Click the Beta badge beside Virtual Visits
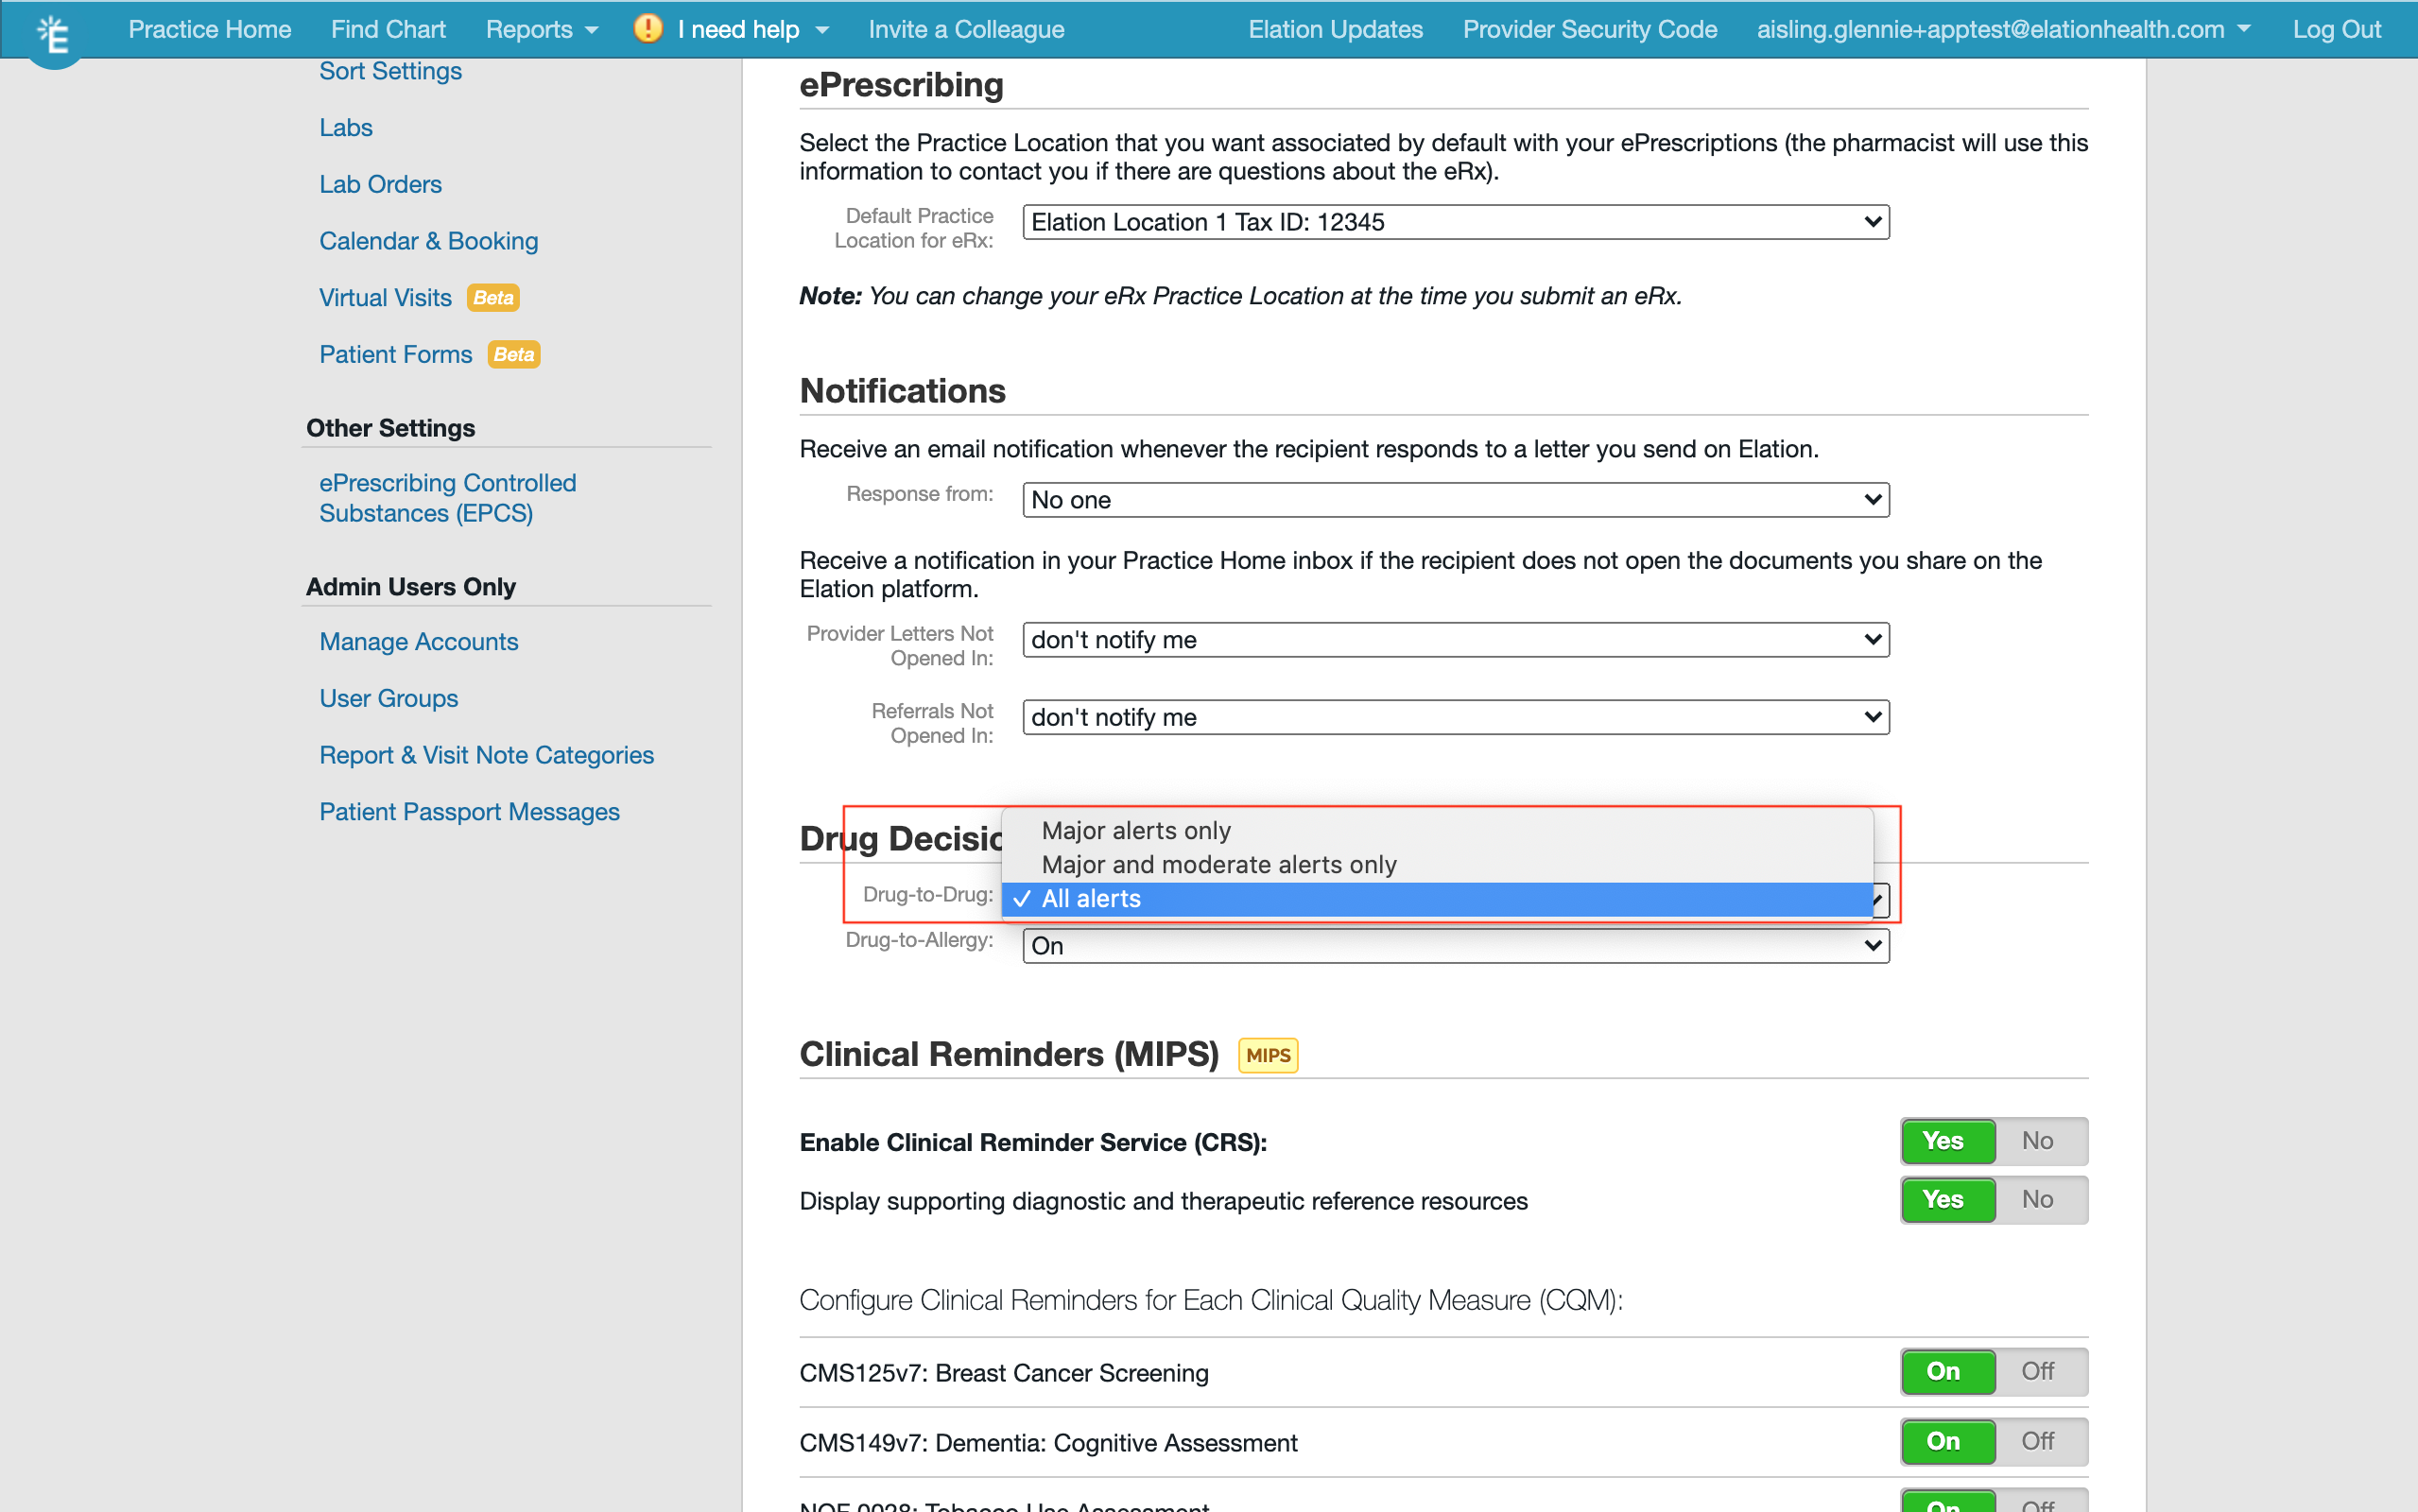Screen dimensions: 2418x1512 [x=493, y=298]
